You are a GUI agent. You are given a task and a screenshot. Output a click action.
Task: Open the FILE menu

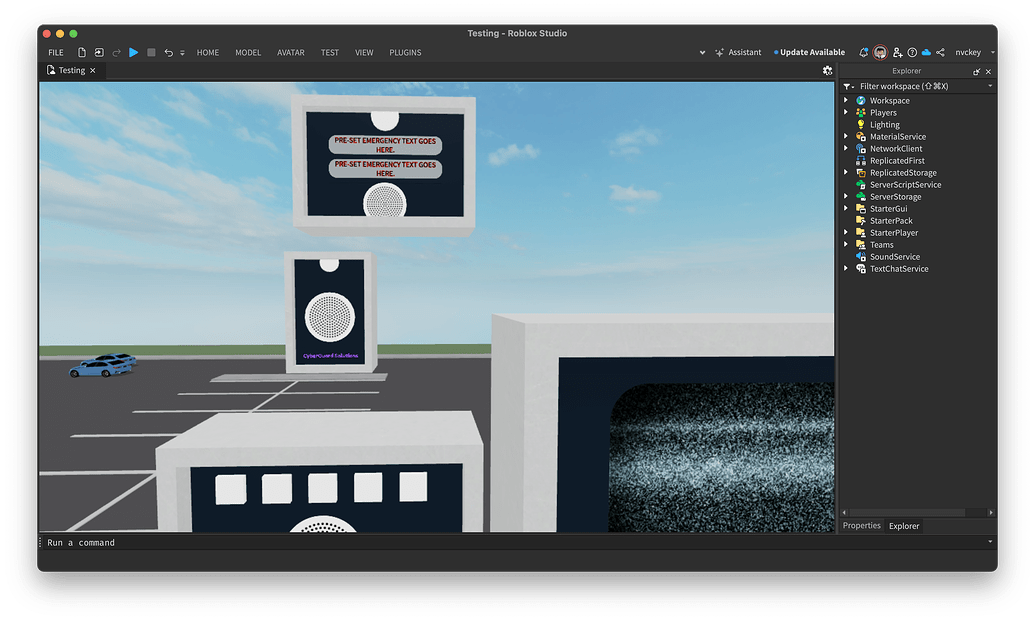pyautogui.click(x=56, y=52)
